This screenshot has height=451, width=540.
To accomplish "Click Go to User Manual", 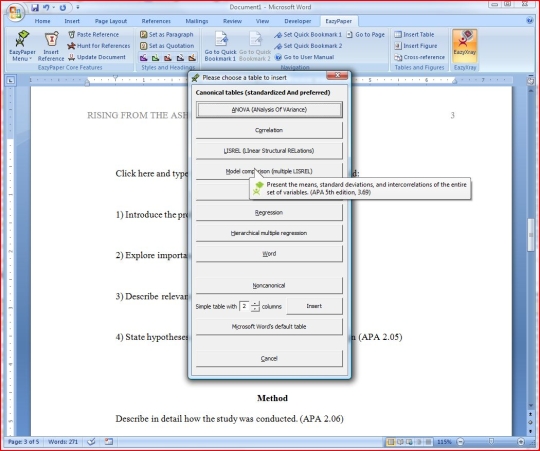I will [x=304, y=57].
